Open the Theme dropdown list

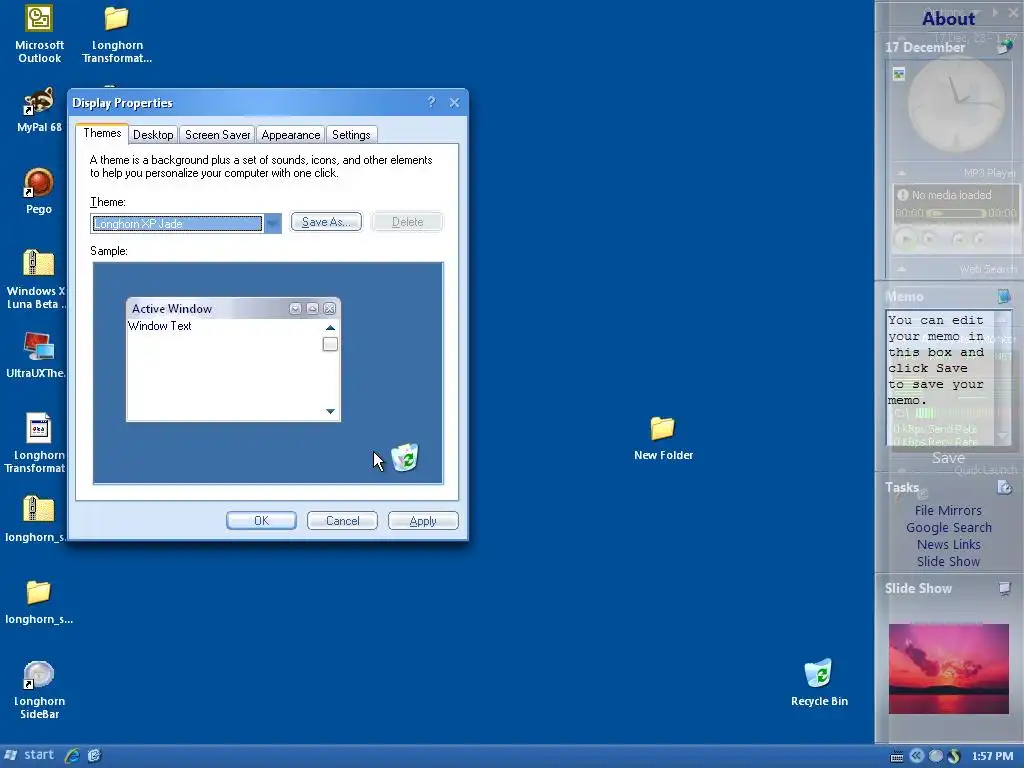[273, 223]
